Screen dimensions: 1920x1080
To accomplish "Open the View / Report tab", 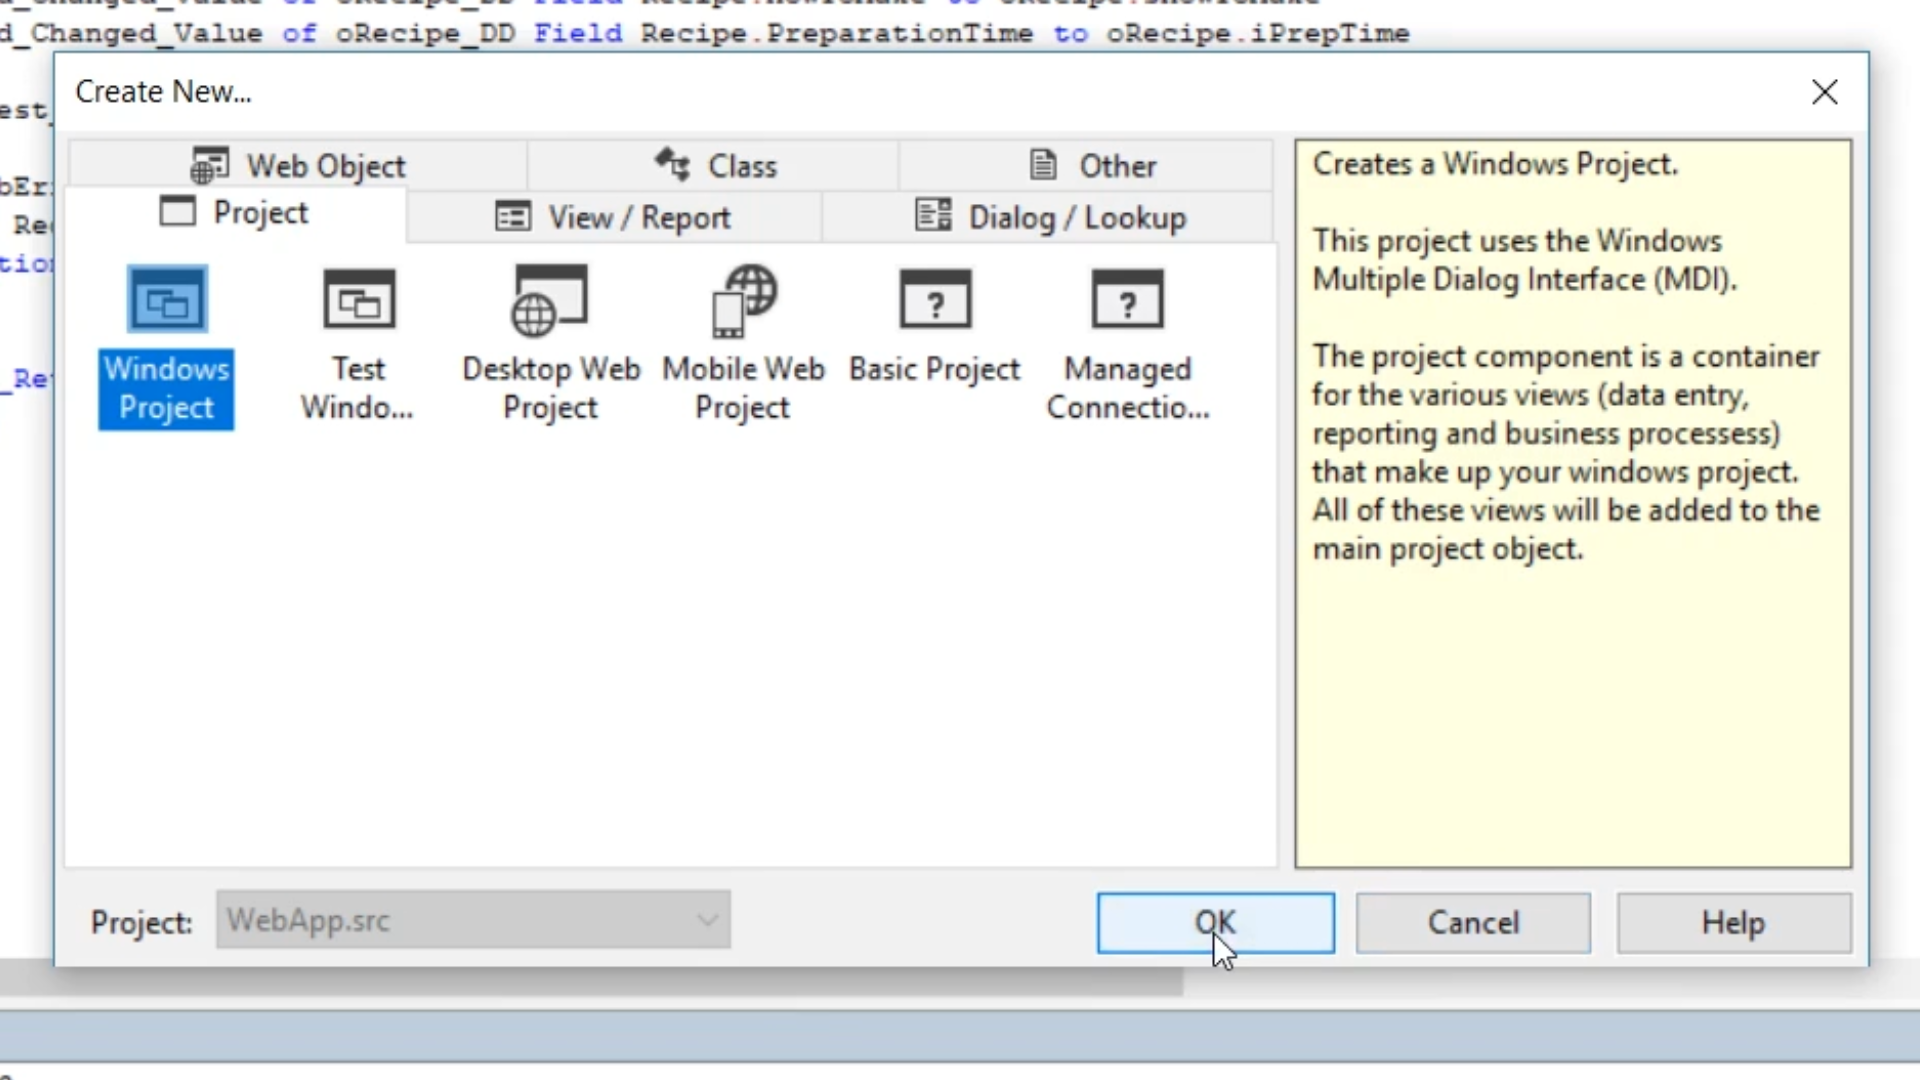I will (x=613, y=217).
